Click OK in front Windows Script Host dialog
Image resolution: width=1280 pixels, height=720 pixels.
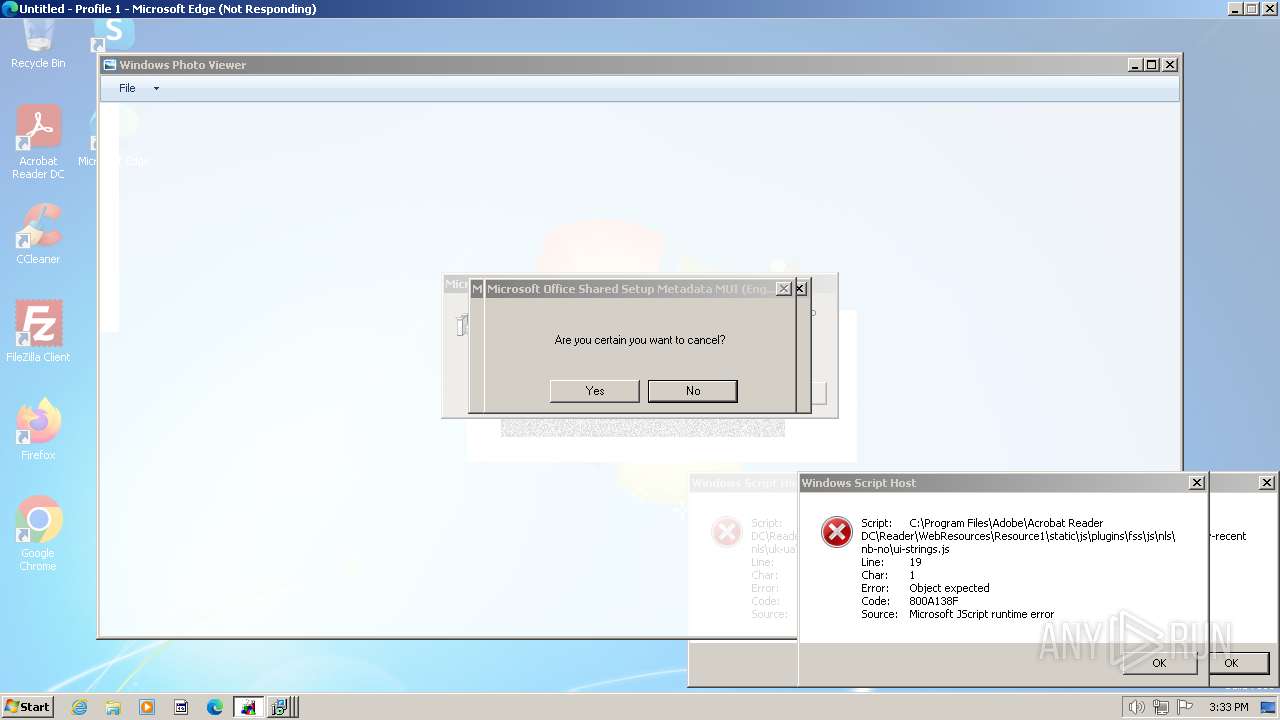click(1159, 663)
